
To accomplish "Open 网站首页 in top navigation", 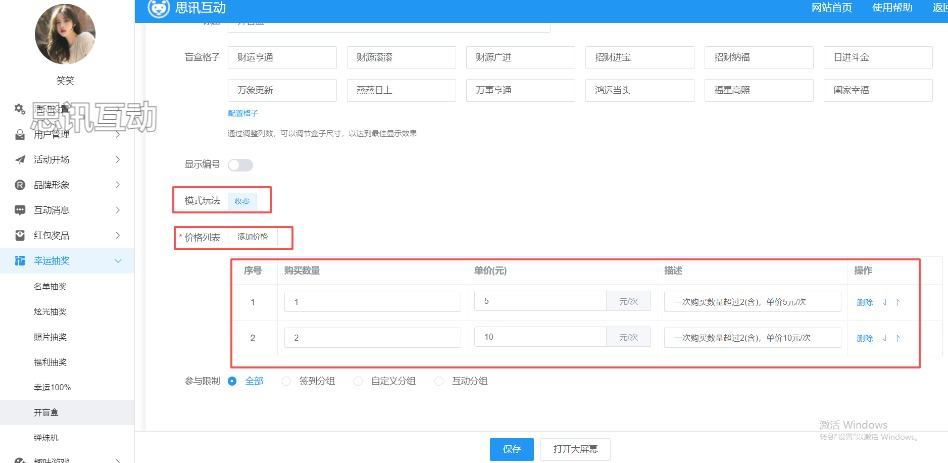I will (832, 8).
